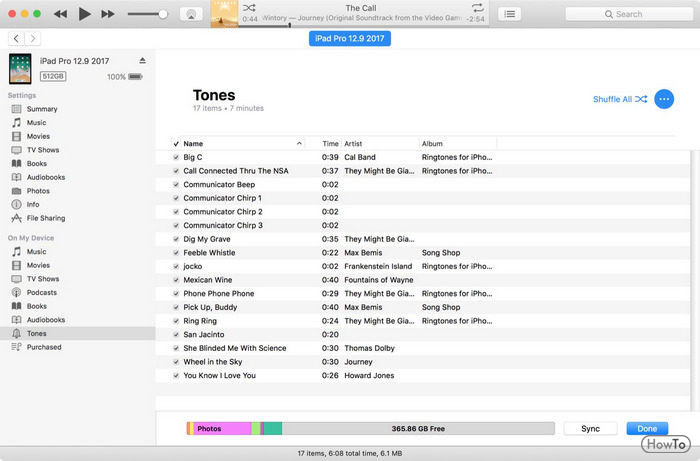Click the now playing album artwork
Screen dimensions: 700x461
[x=225, y=14]
